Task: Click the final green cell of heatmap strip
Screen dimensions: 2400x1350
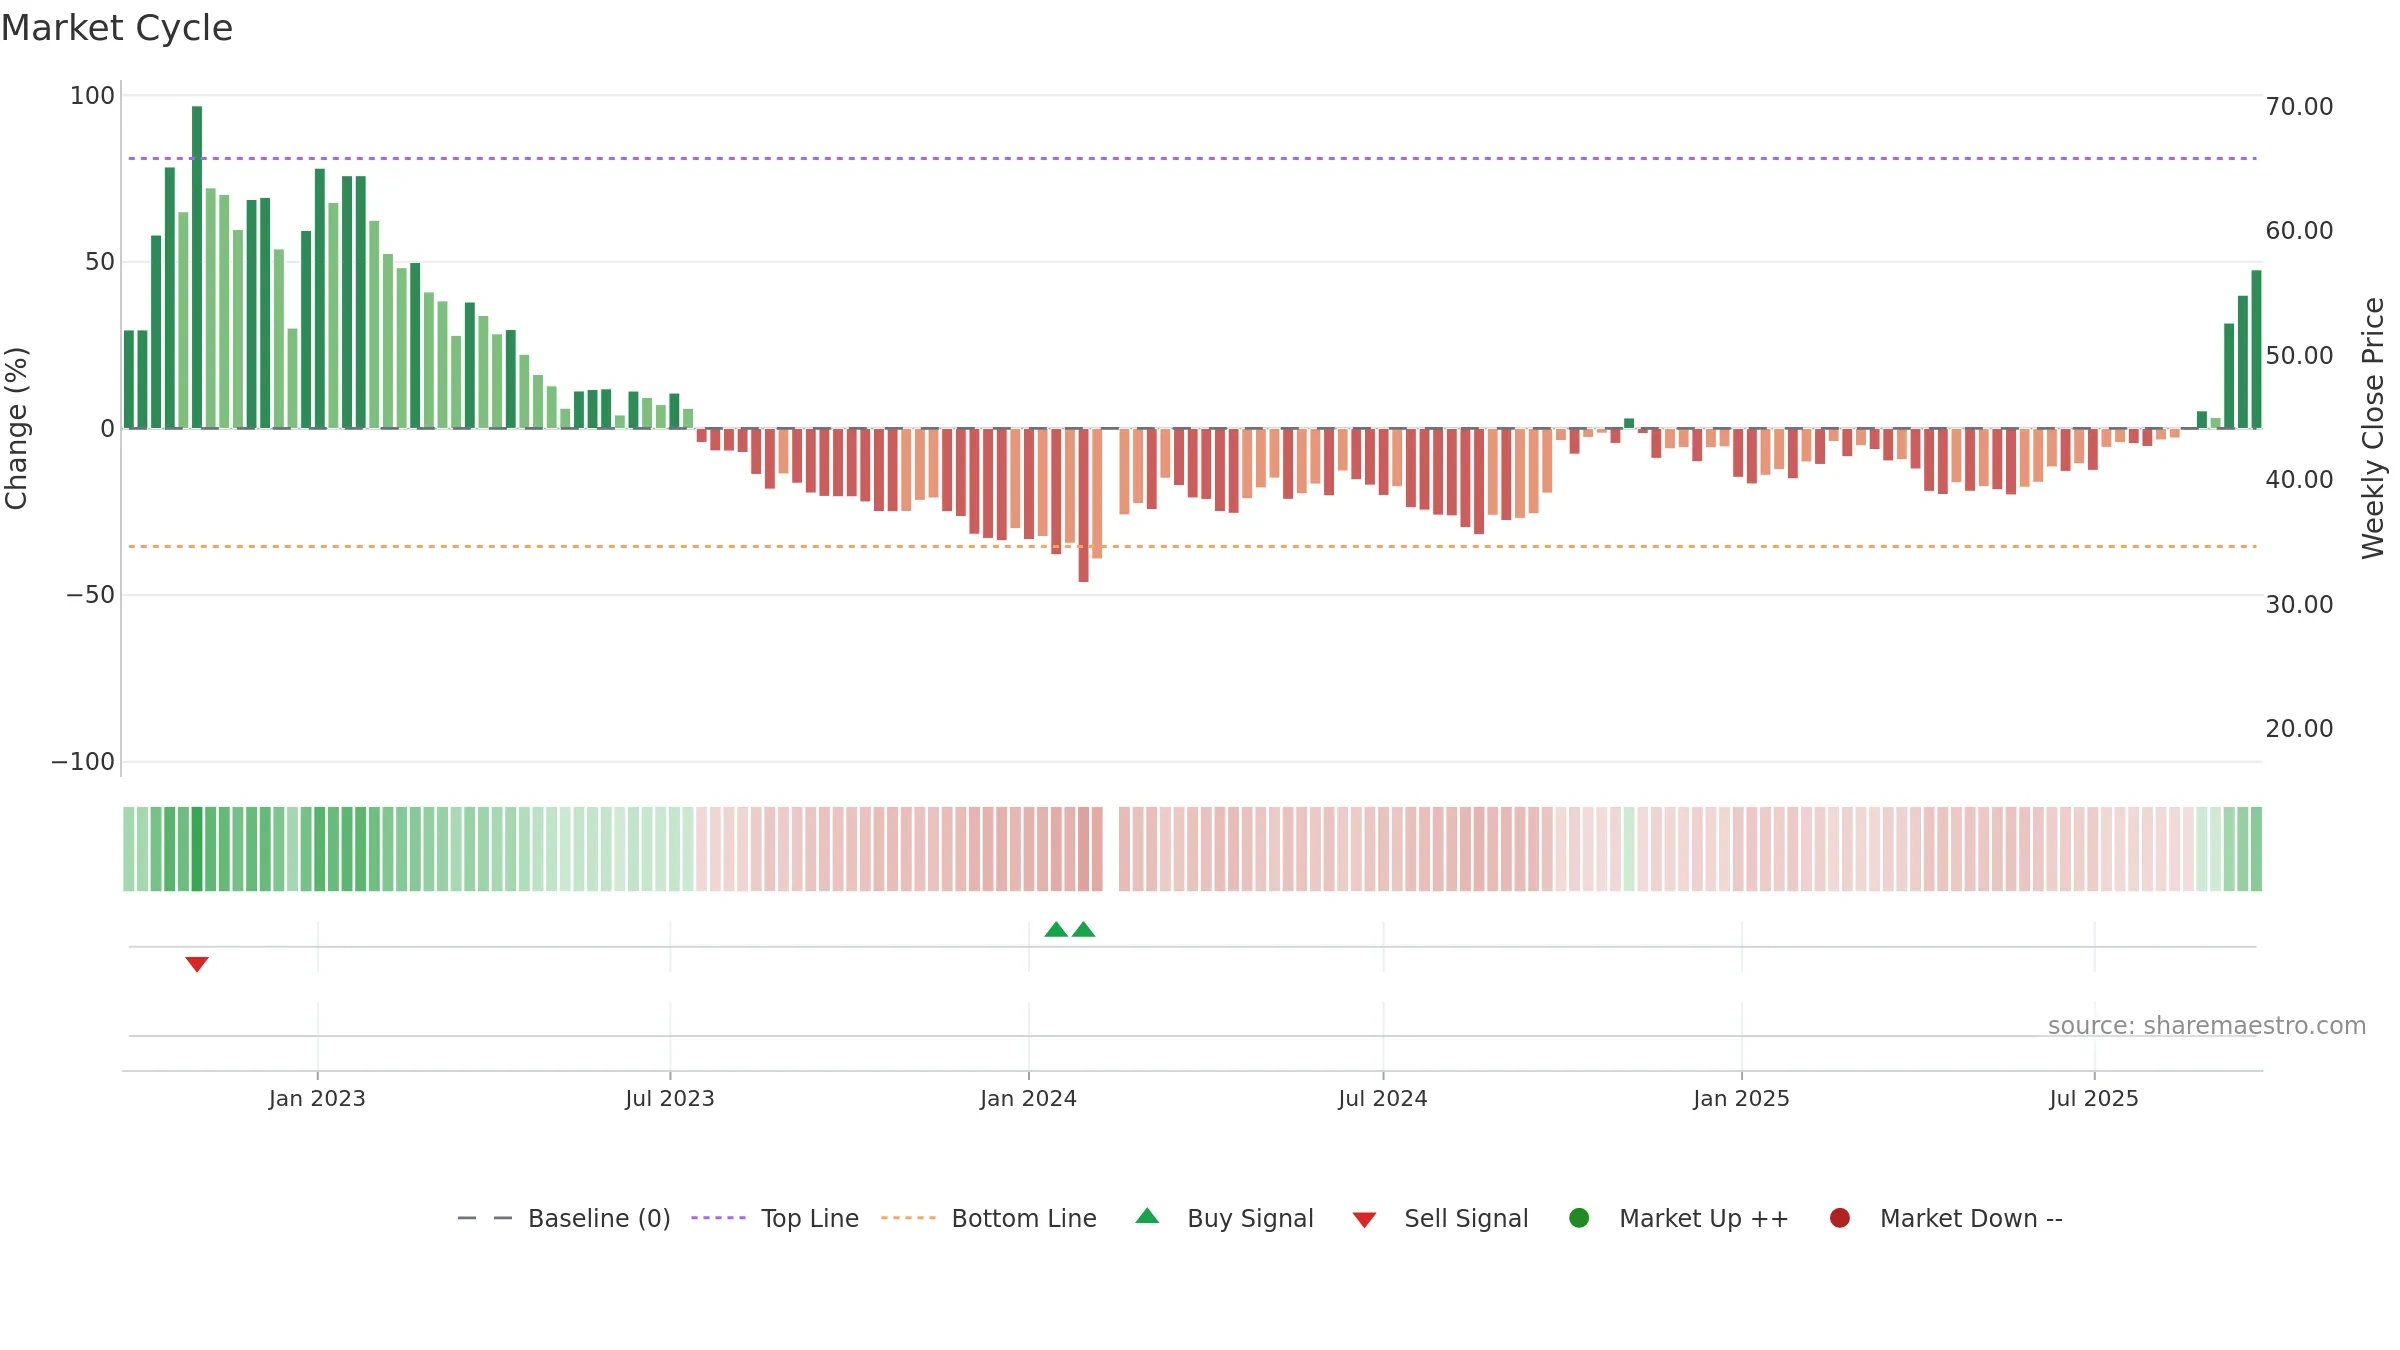Action: click(2256, 848)
